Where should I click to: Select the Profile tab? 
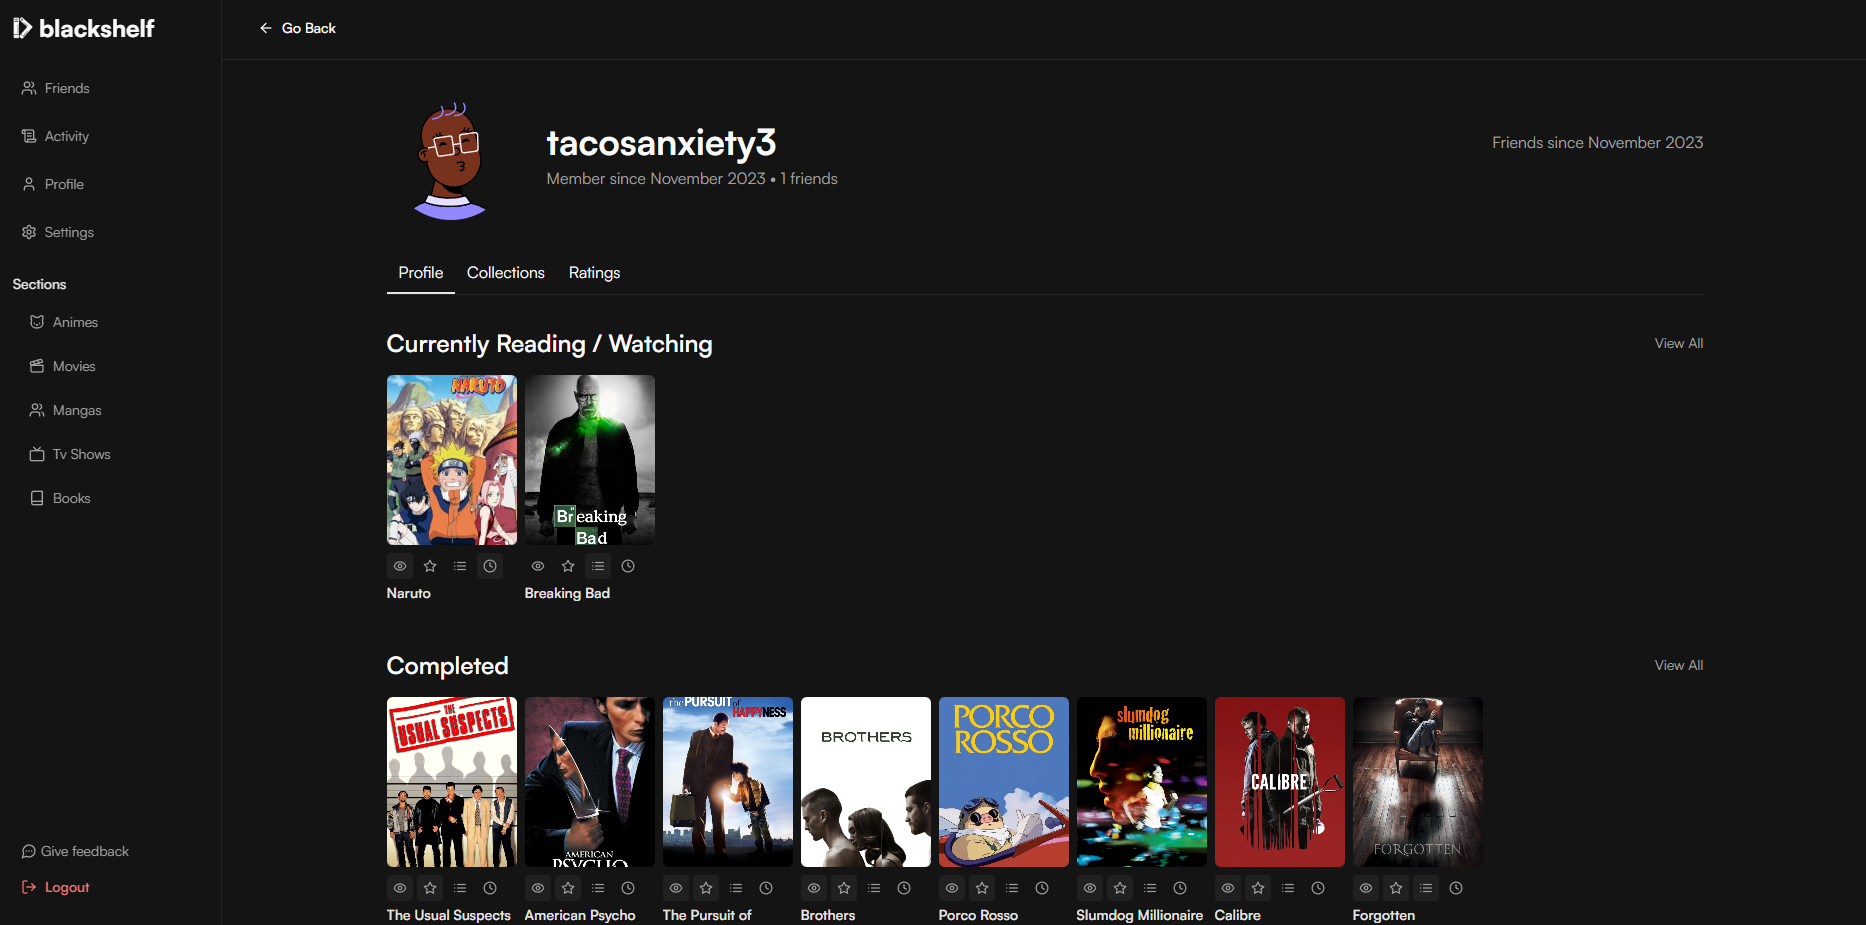421,273
